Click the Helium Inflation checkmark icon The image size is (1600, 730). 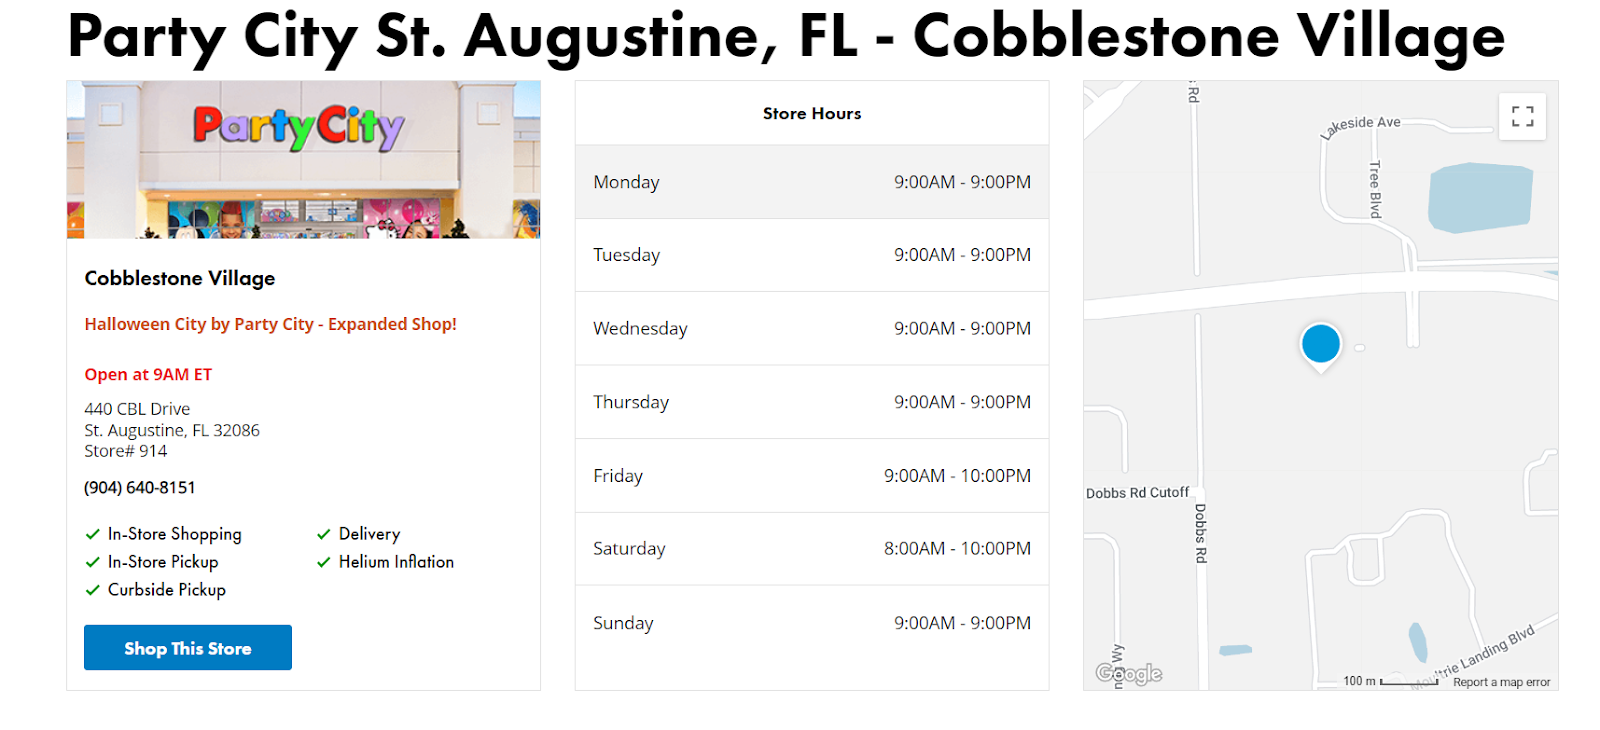(x=324, y=562)
